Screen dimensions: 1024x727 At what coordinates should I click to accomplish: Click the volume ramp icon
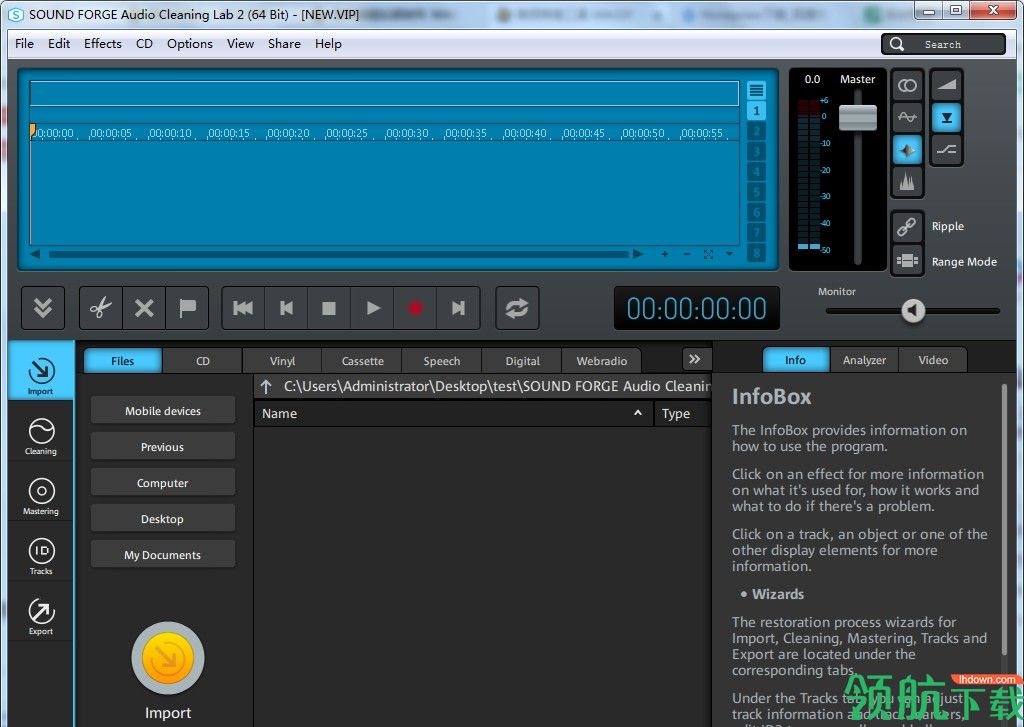[946, 86]
